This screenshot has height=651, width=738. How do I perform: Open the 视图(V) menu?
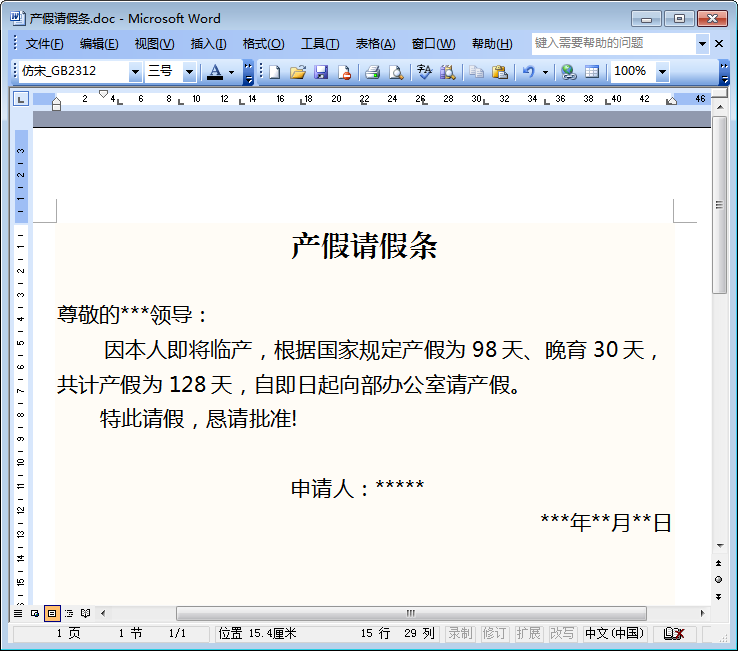[154, 44]
